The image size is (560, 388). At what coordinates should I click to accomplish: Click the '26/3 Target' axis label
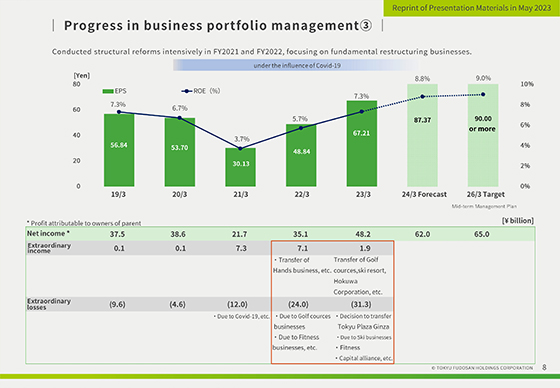point(486,194)
